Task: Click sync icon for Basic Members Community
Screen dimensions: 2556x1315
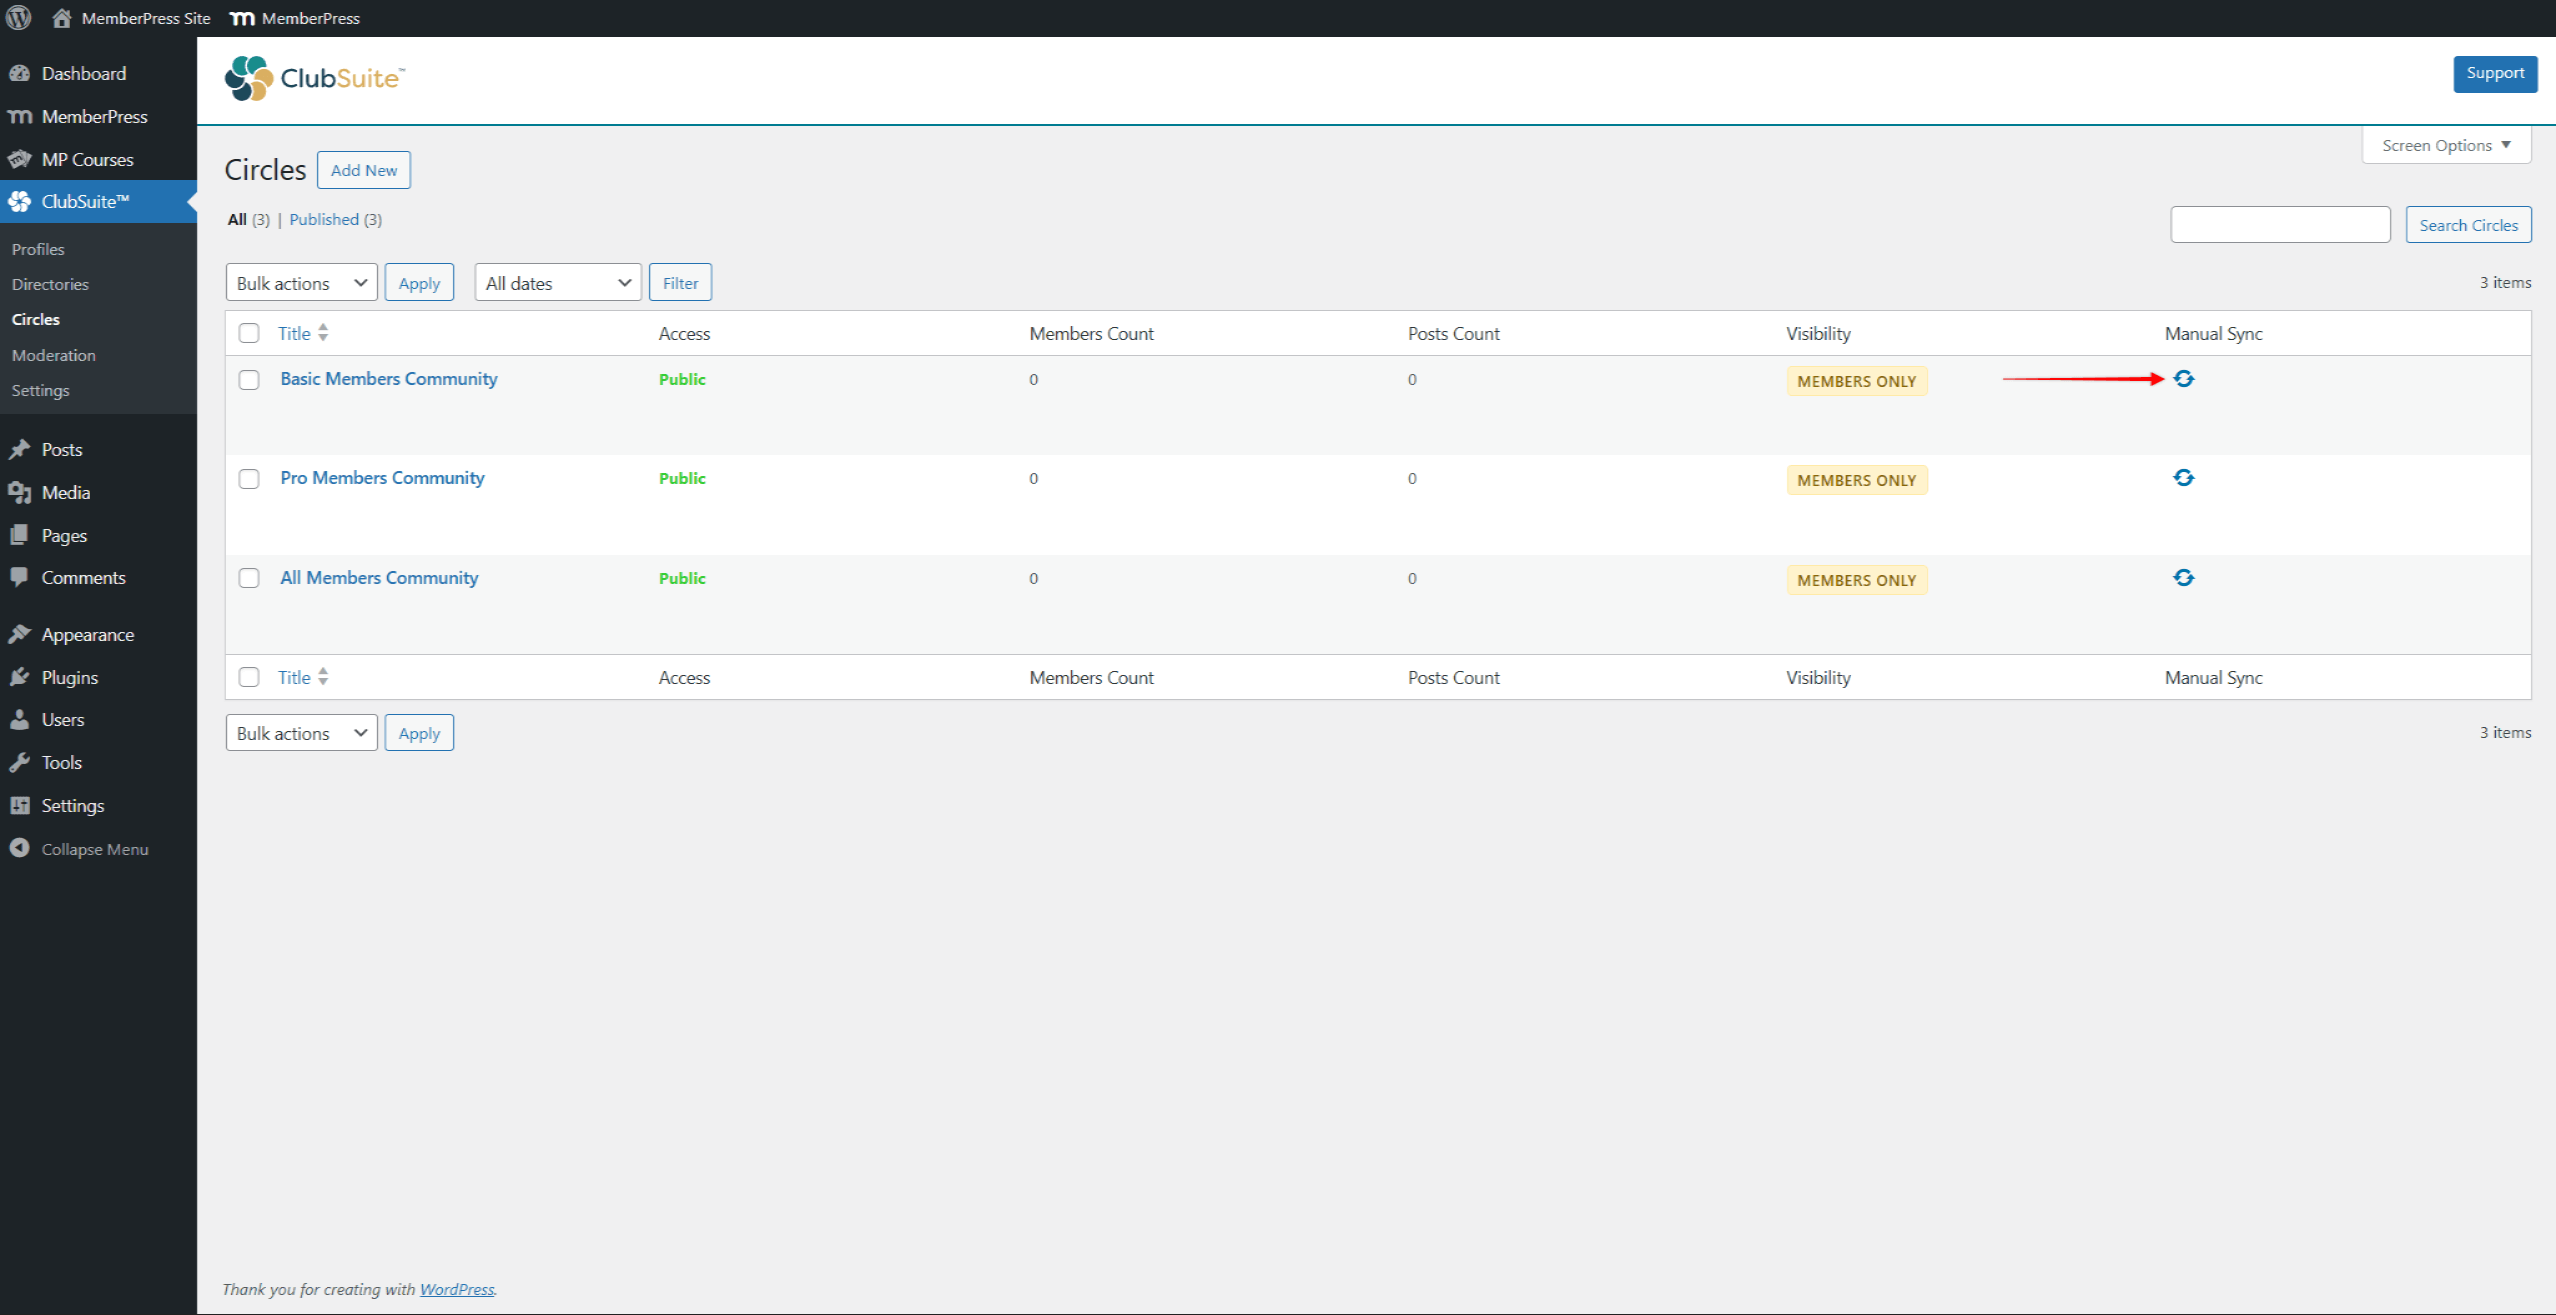Action: [x=2183, y=379]
